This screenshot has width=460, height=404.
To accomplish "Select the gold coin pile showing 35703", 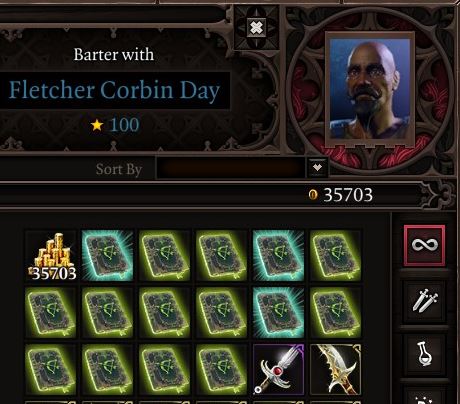I will tap(51, 255).
